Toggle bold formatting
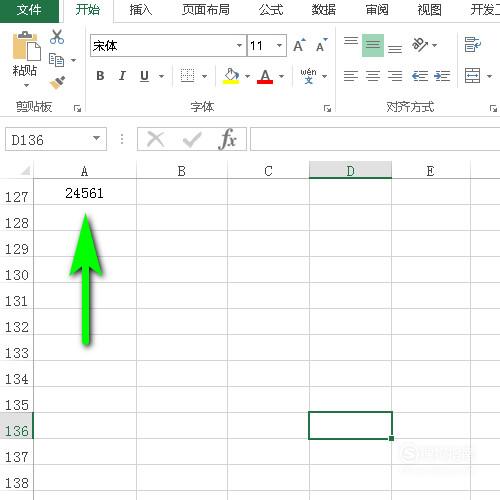500x500 pixels. coord(100,76)
